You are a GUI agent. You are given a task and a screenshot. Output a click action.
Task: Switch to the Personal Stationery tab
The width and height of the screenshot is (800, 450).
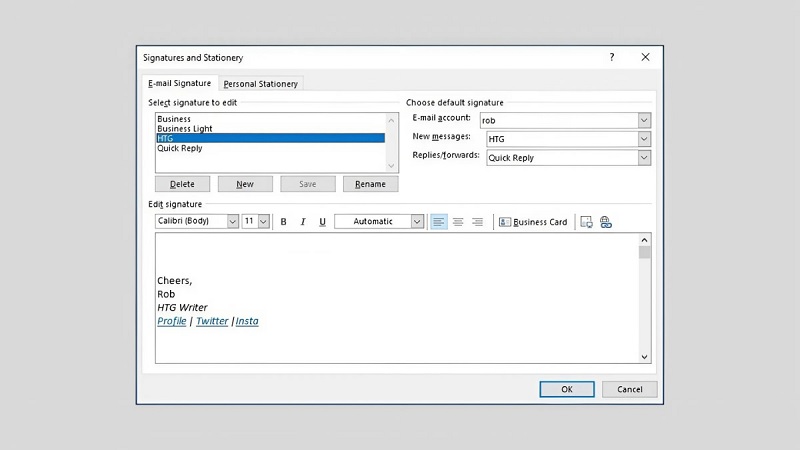[261, 84]
